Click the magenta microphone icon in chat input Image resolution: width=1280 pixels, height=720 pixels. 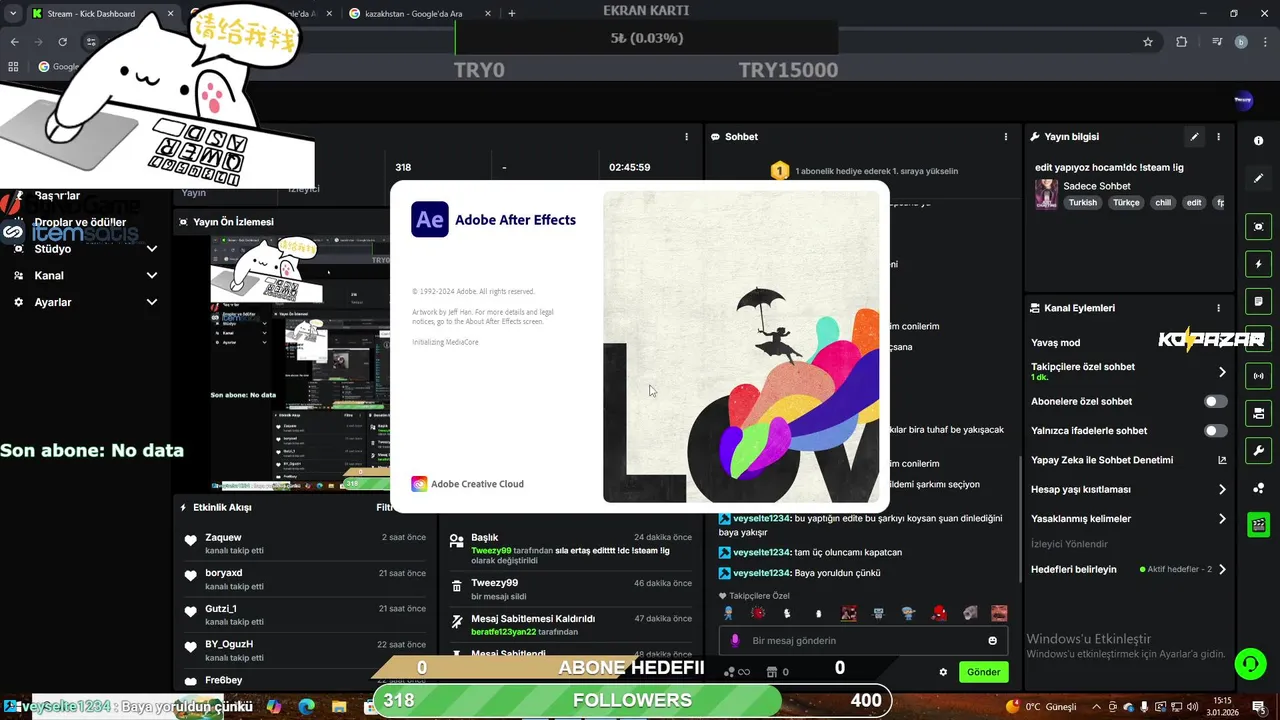click(735, 641)
